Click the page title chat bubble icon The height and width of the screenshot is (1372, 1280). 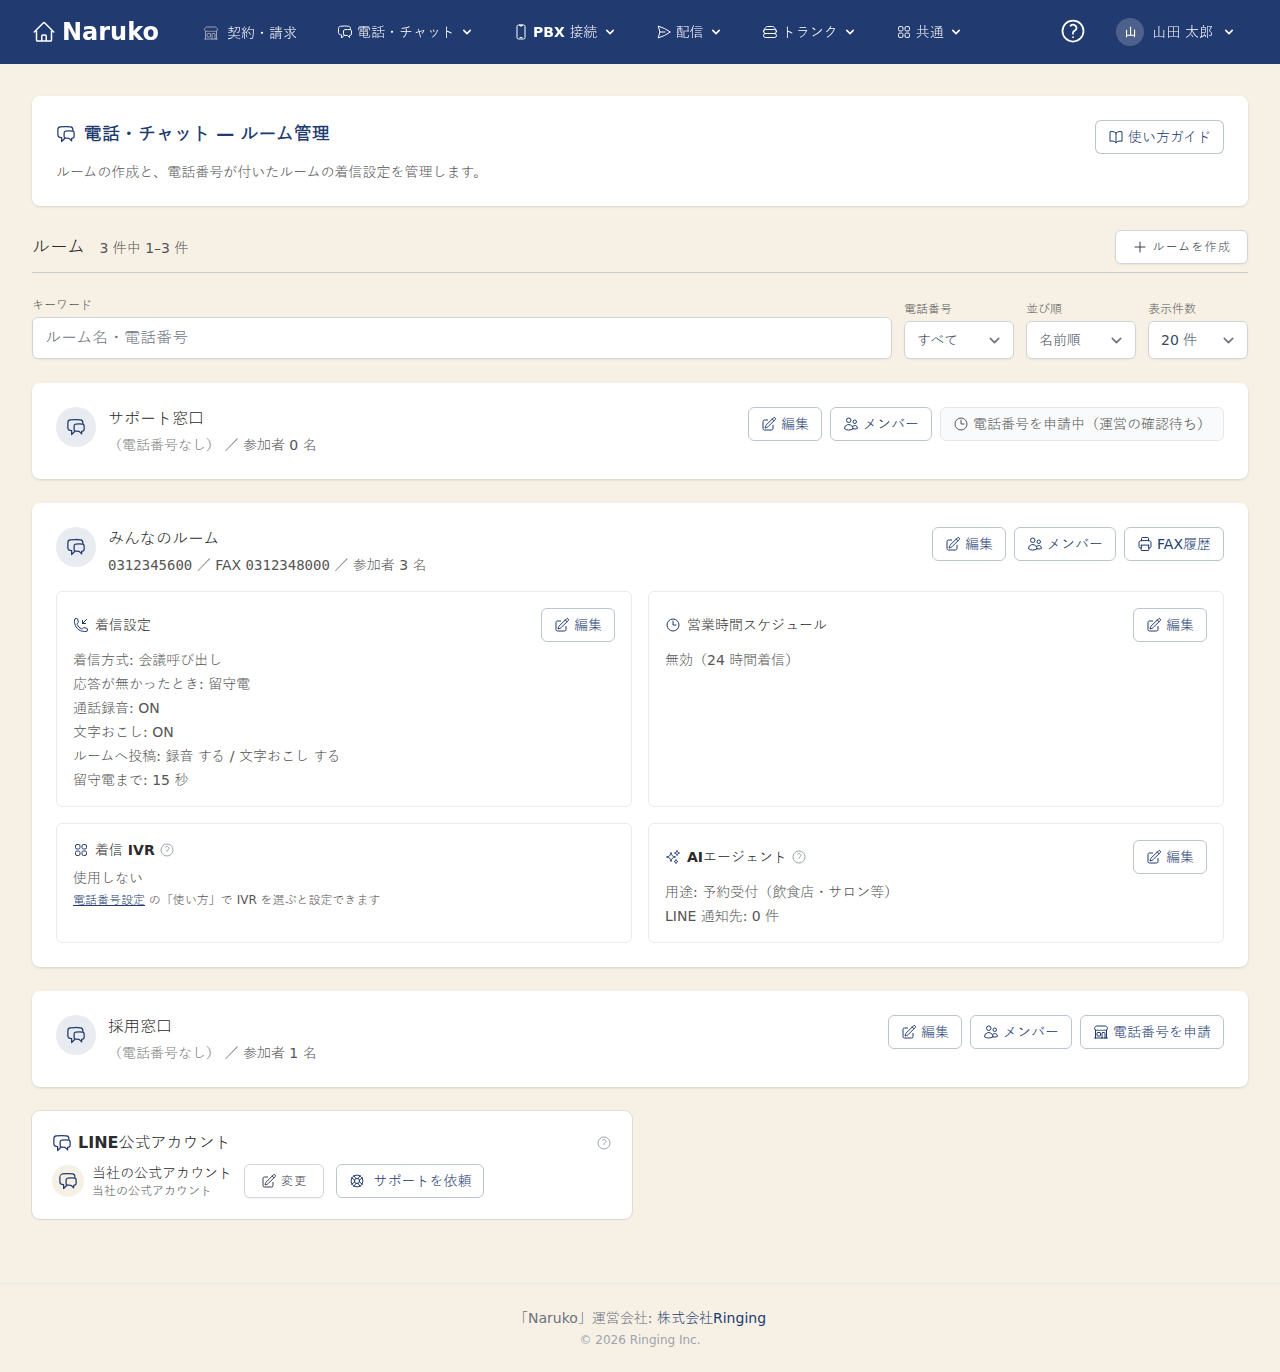(66, 134)
